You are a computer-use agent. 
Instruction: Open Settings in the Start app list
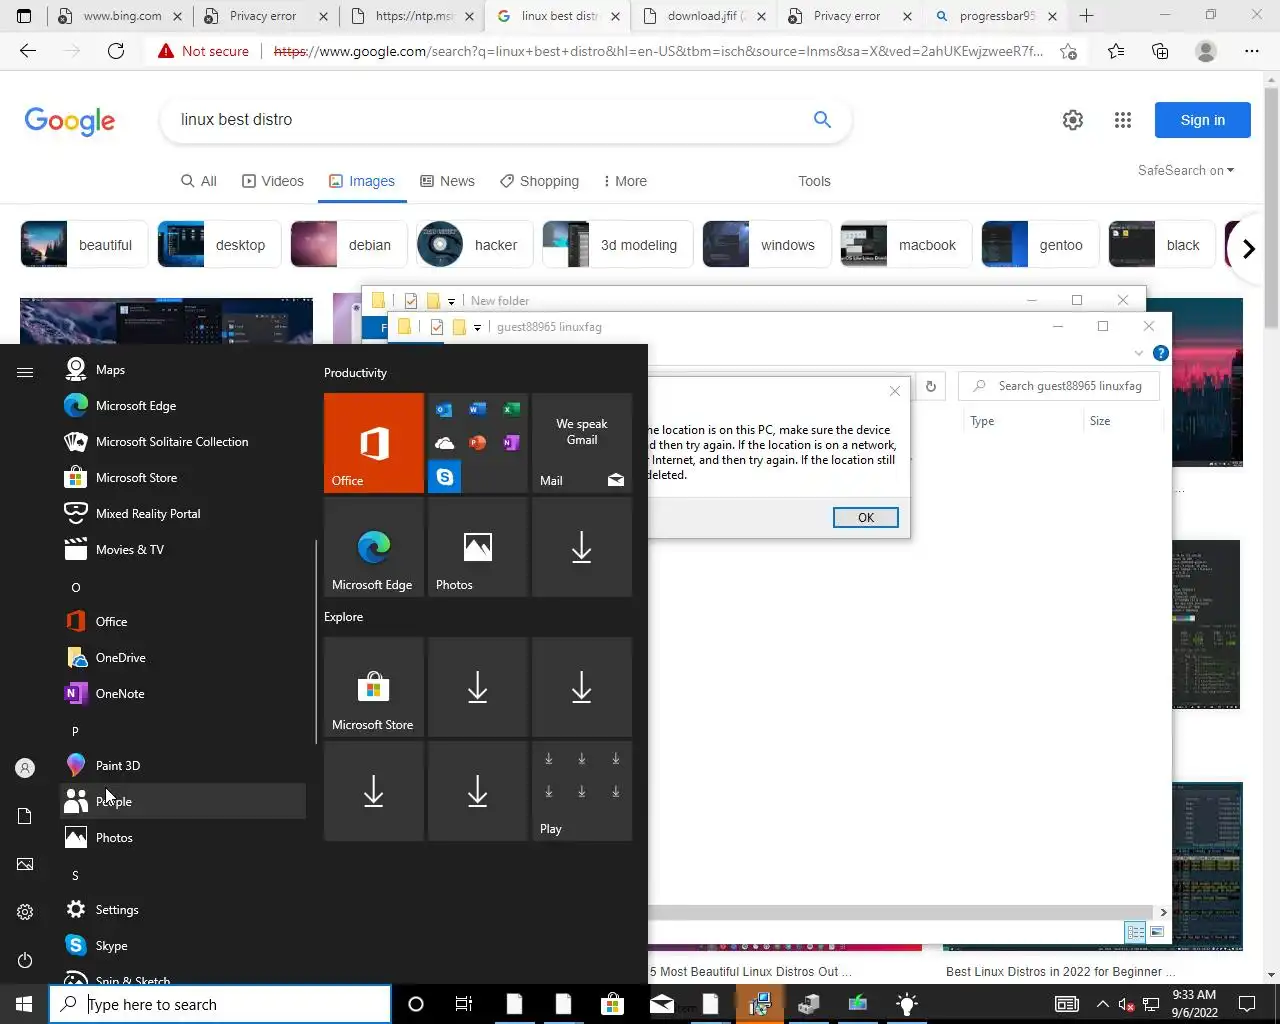[183, 910]
